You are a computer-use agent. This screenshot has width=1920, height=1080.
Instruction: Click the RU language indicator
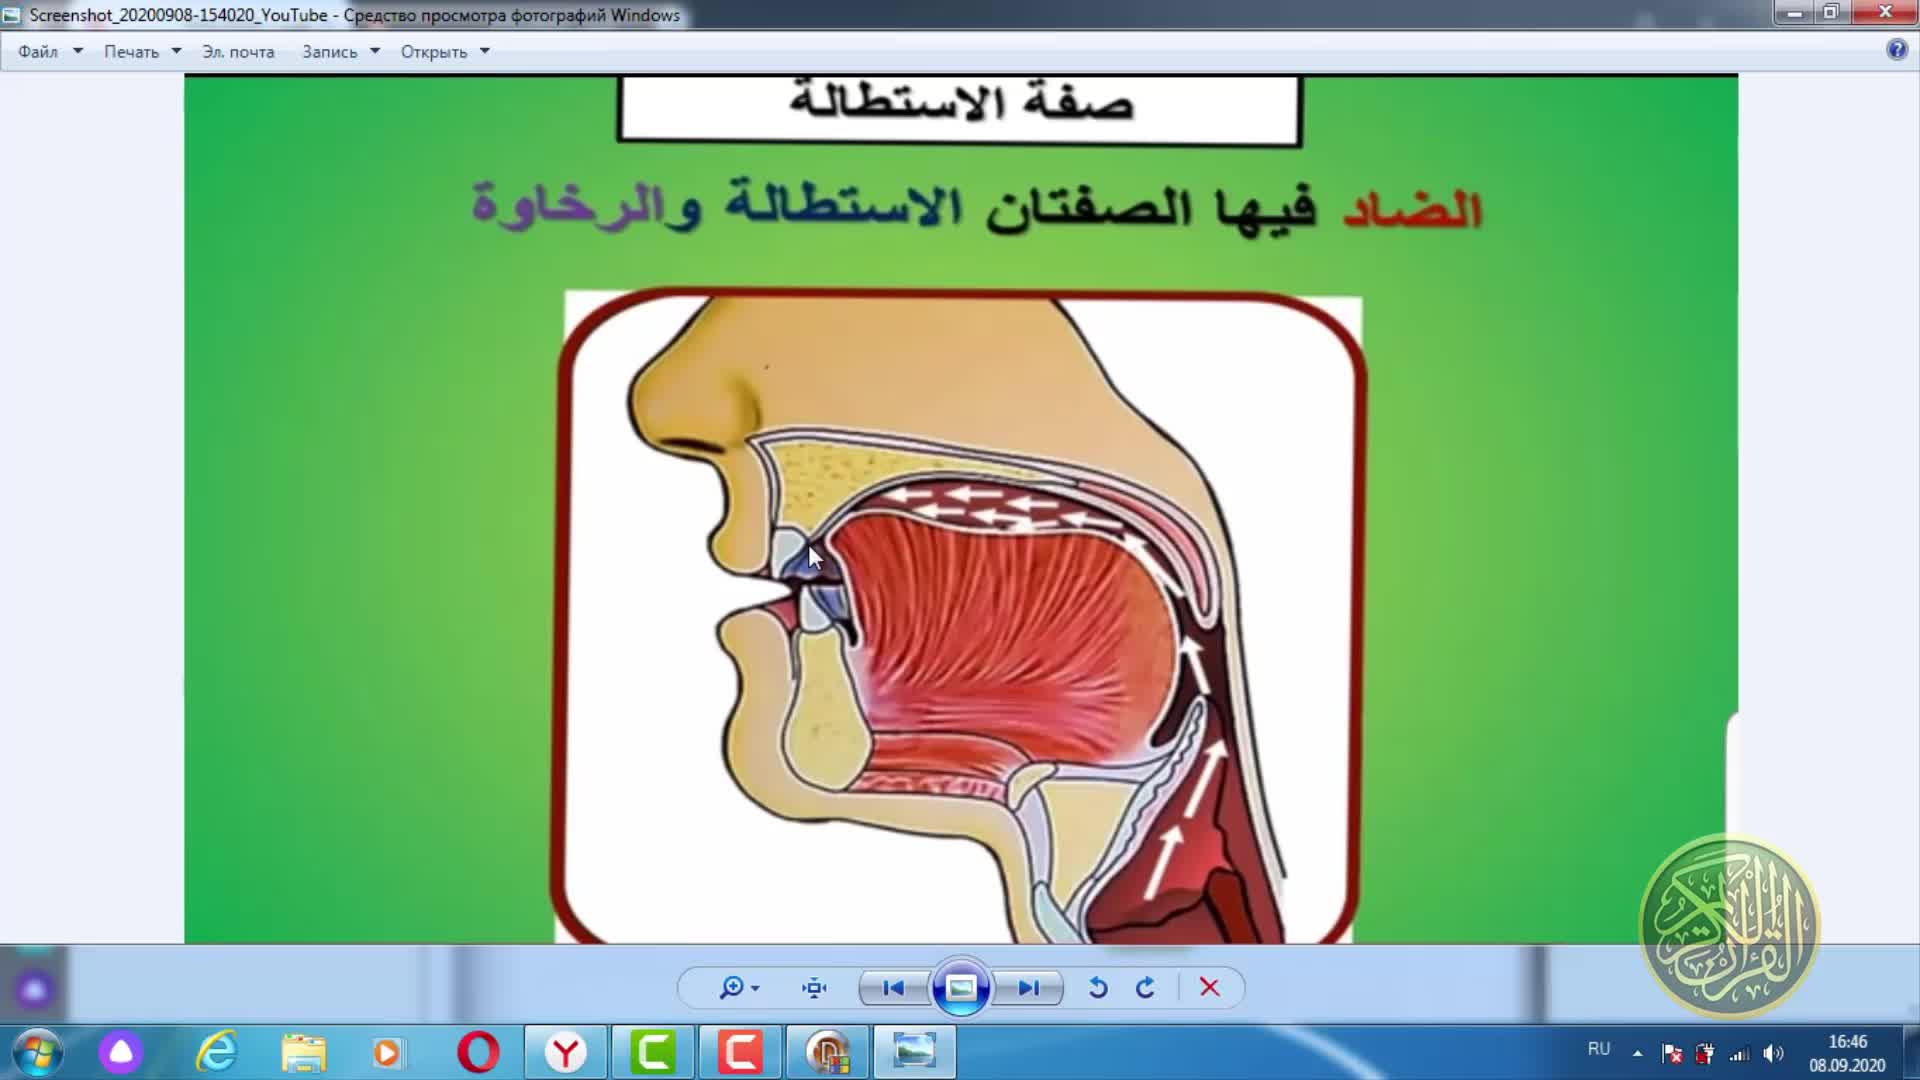1598,1049
